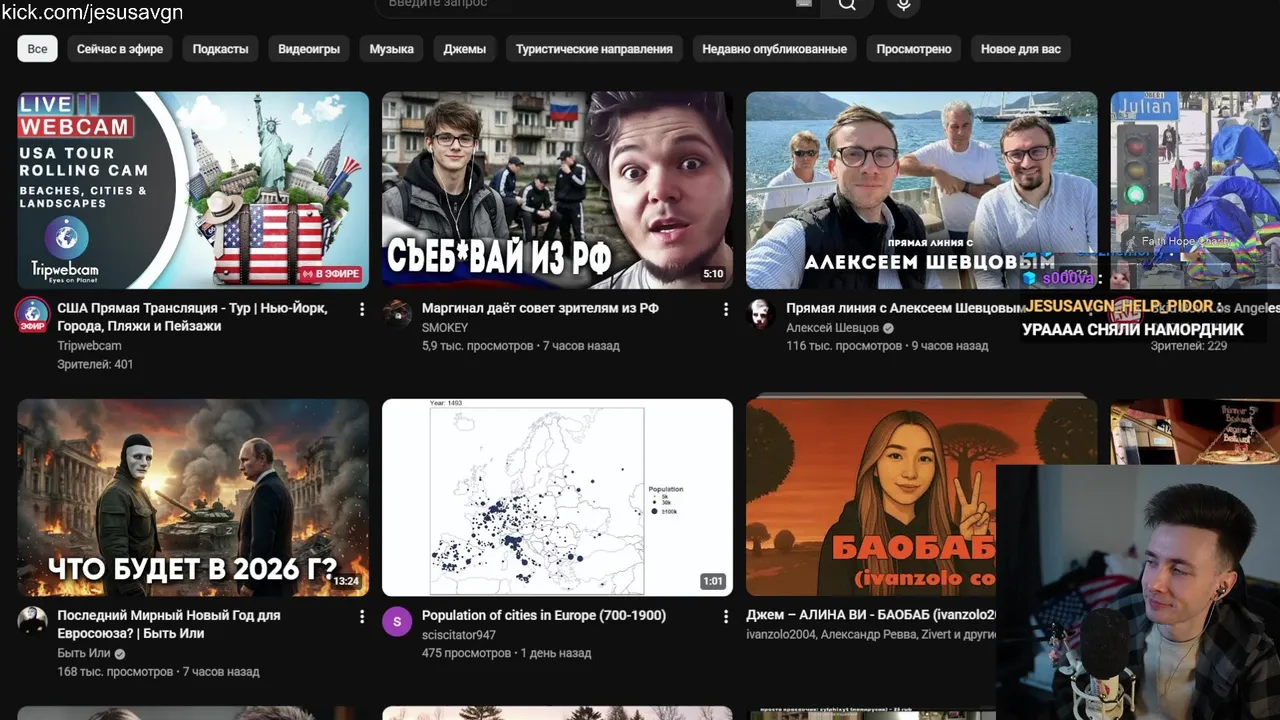Open the USA Tour Rolling Cam thumbnail
The image size is (1280, 720).
point(193,190)
